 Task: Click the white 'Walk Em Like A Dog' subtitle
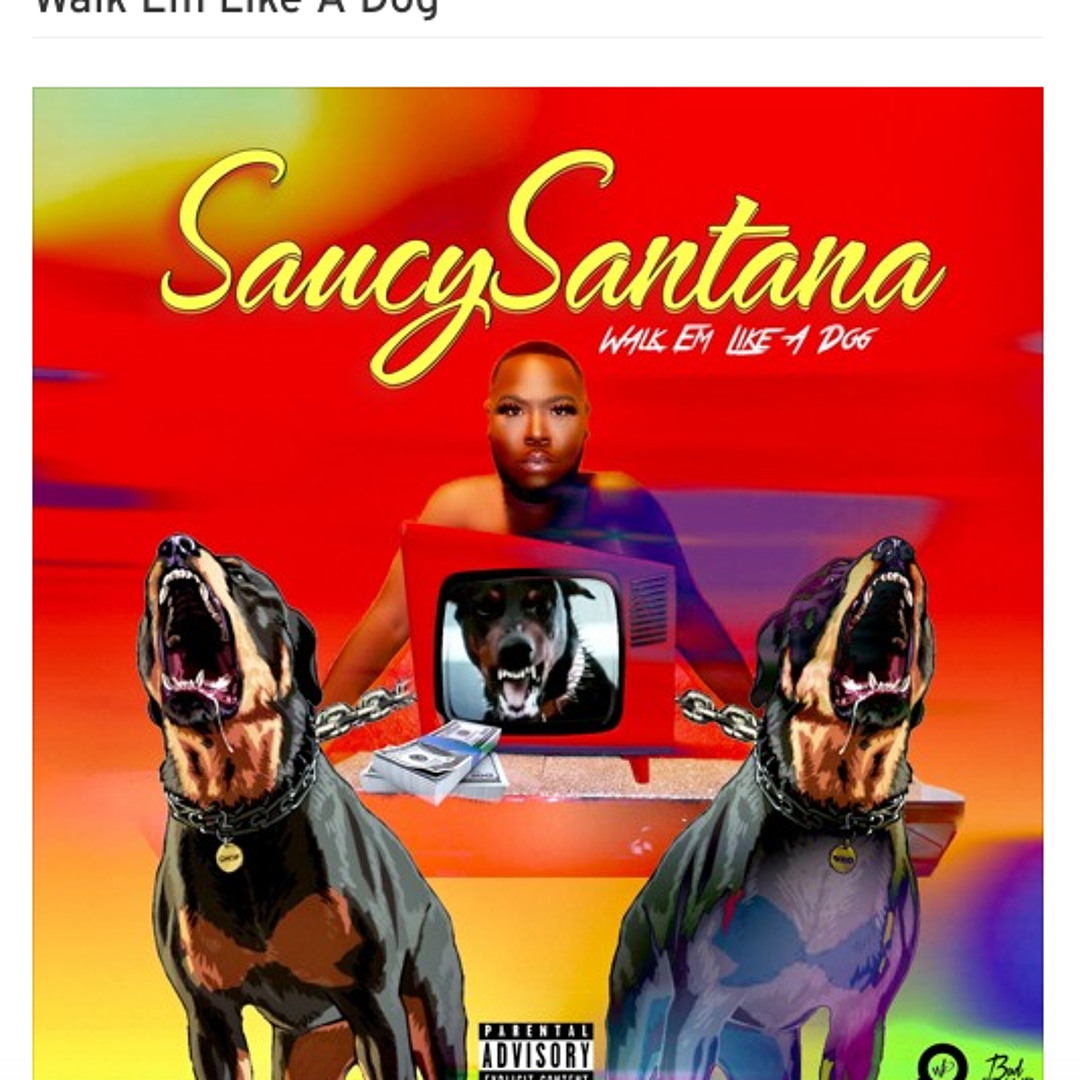(738, 339)
